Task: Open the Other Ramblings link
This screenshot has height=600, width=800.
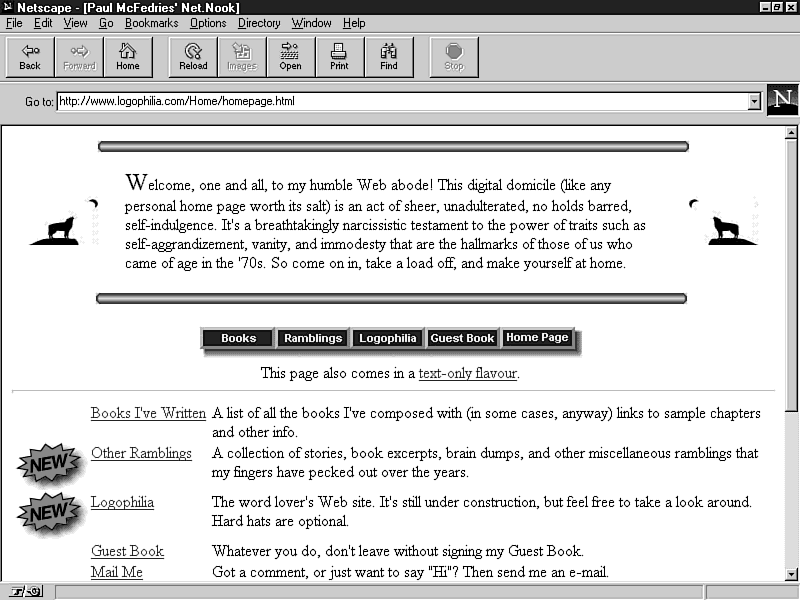Action: pos(141,453)
